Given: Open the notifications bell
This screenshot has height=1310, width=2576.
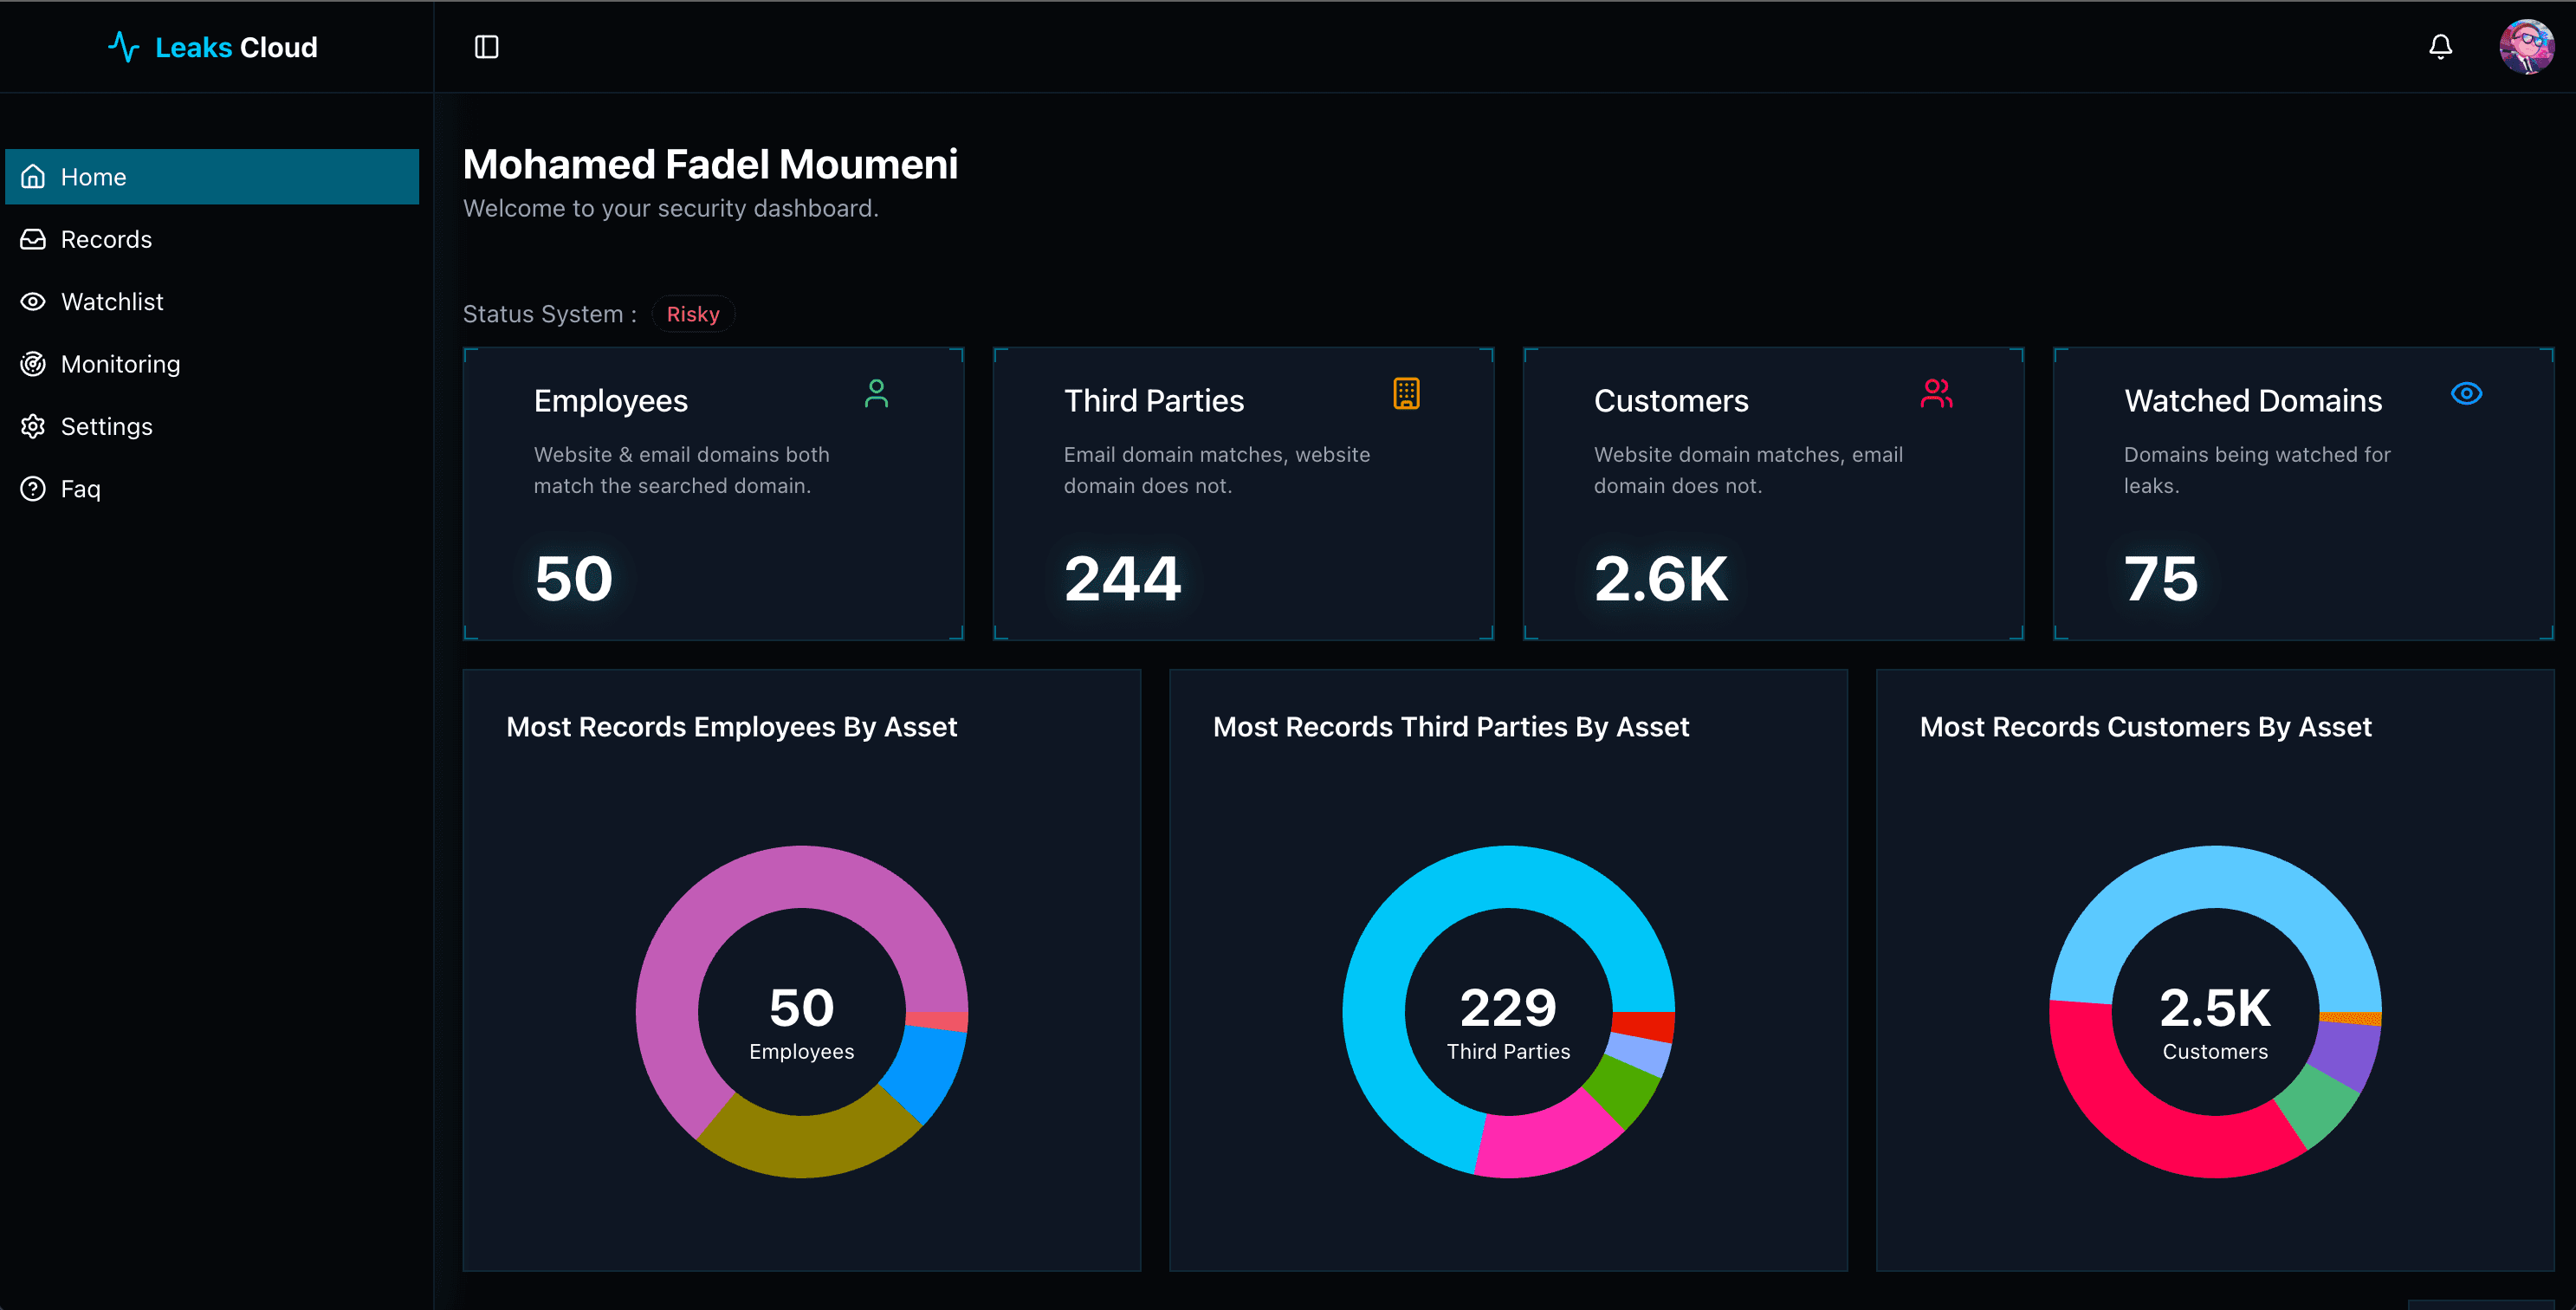Looking at the screenshot, I should (2440, 47).
